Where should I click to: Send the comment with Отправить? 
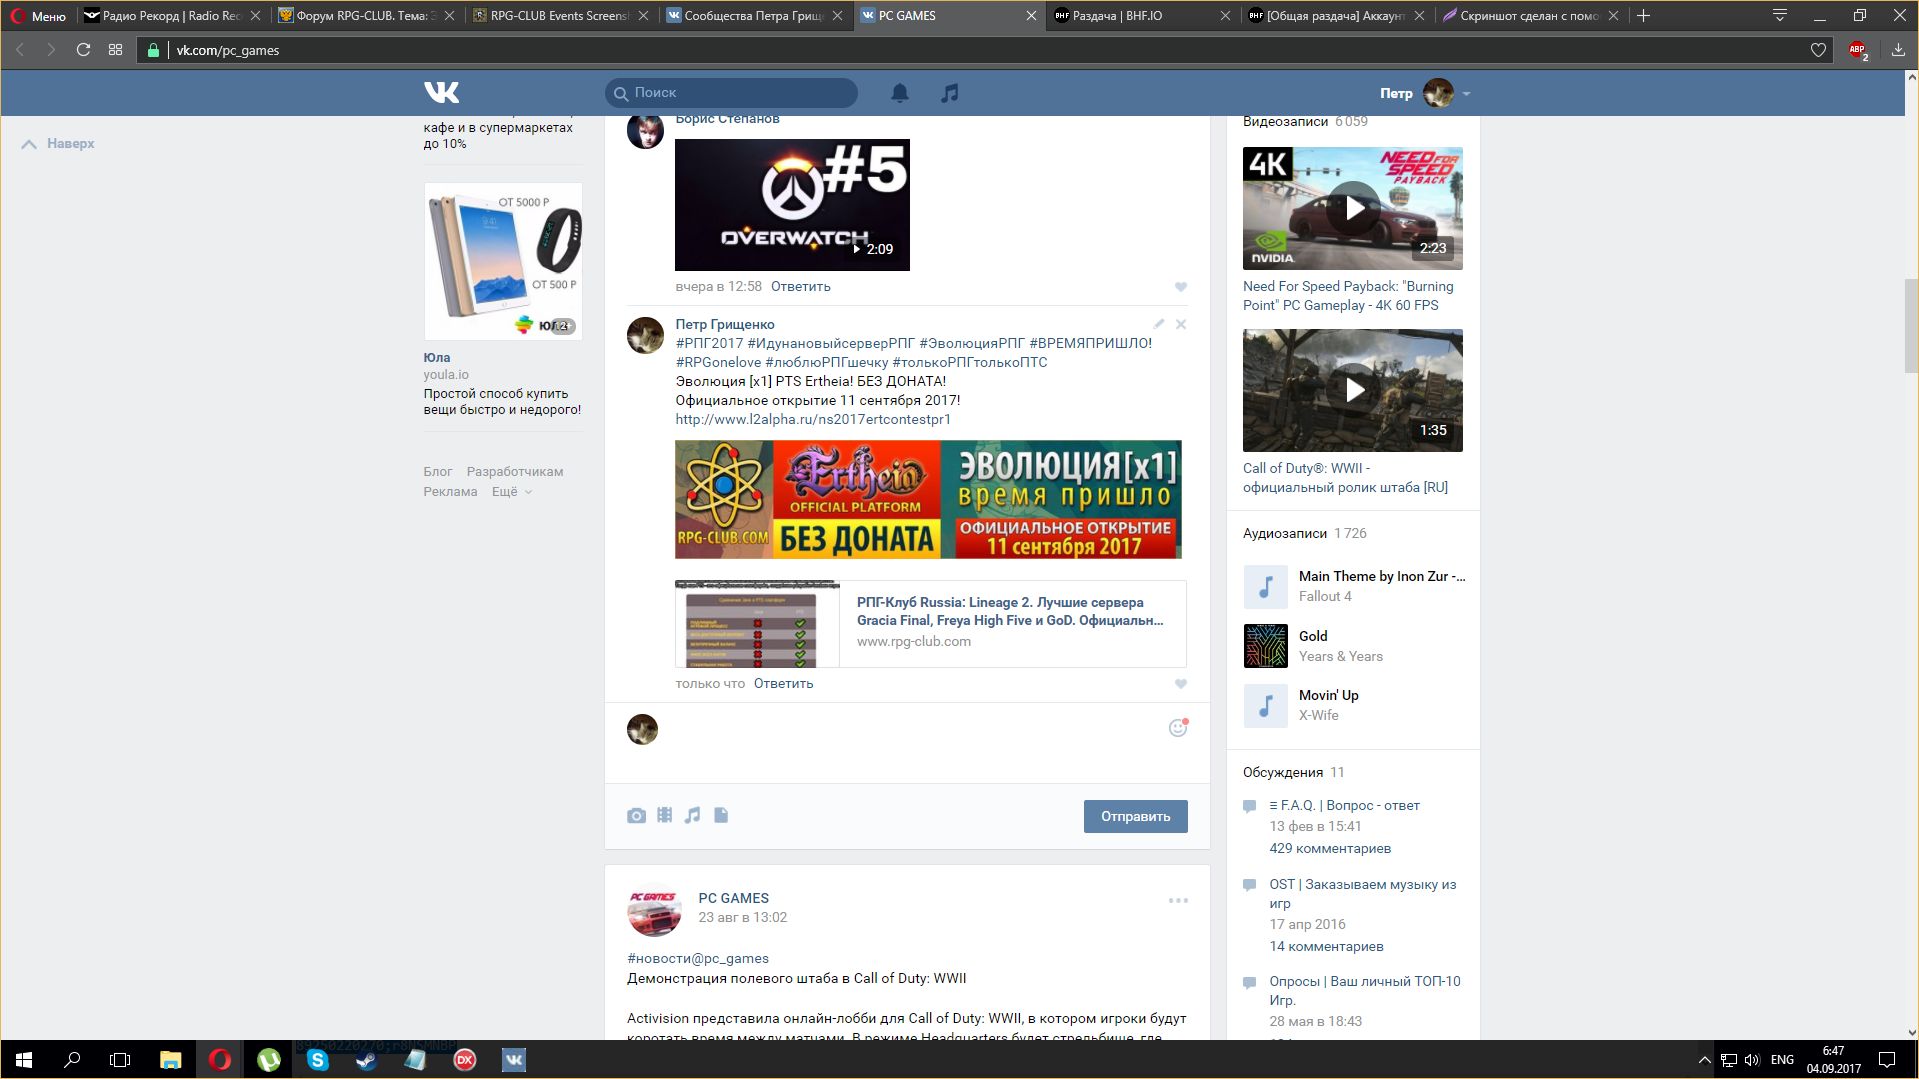point(1135,816)
